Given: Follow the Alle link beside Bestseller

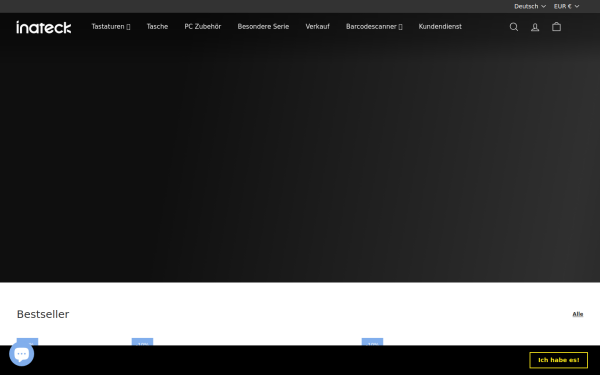Looking at the screenshot, I should pos(578,314).
